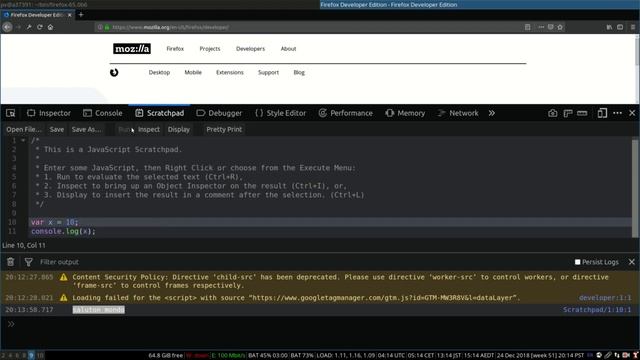Viewport: 640px width, 360px height.
Task: Toggle the sidebar icon in the Firefox toolbar
Action: (620, 27)
